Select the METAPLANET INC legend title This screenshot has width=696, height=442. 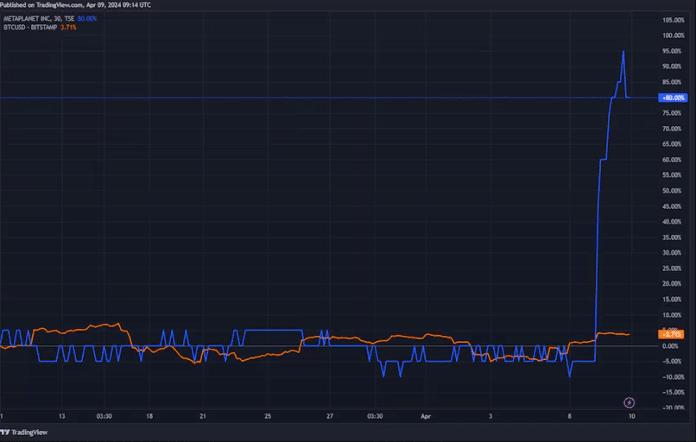38,18
